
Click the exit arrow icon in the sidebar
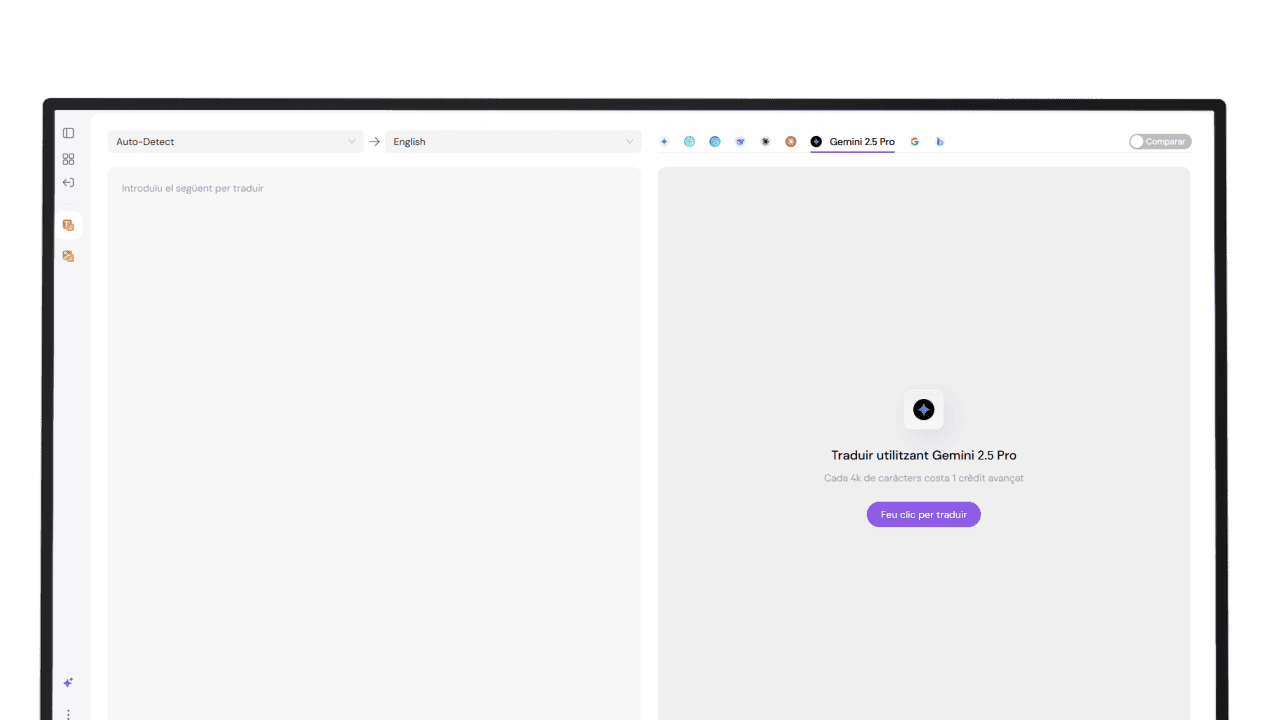(x=68, y=183)
